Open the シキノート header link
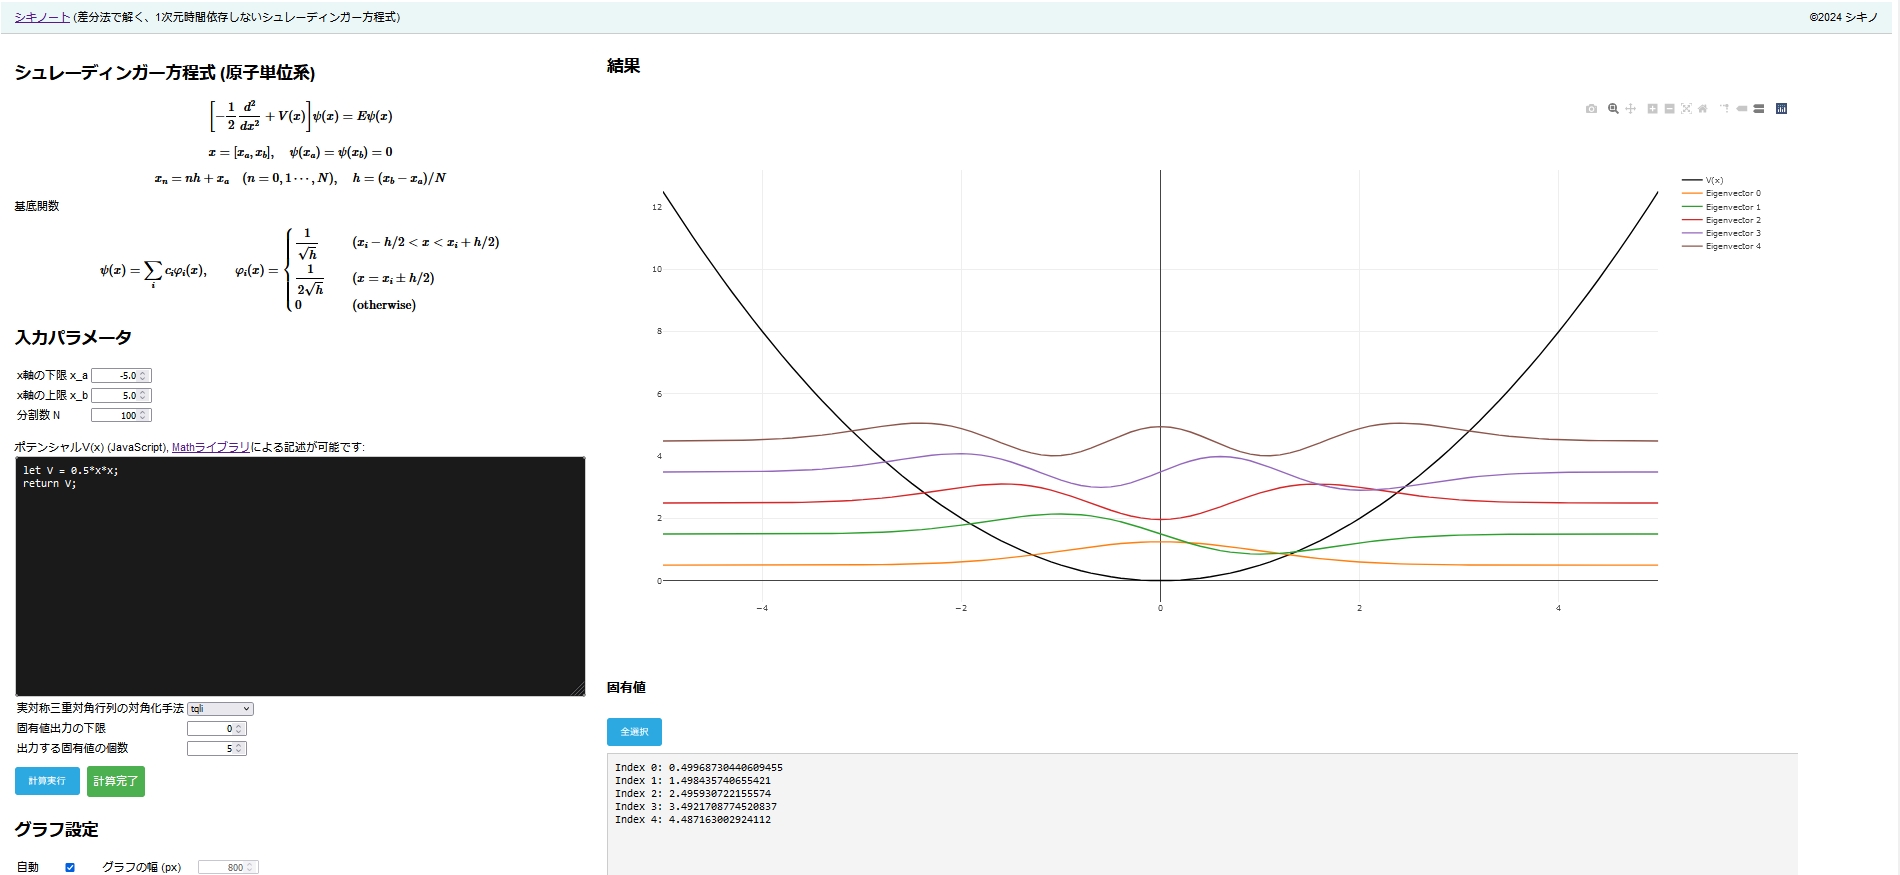This screenshot has width=1900, height=875. (x=42, y=17)
